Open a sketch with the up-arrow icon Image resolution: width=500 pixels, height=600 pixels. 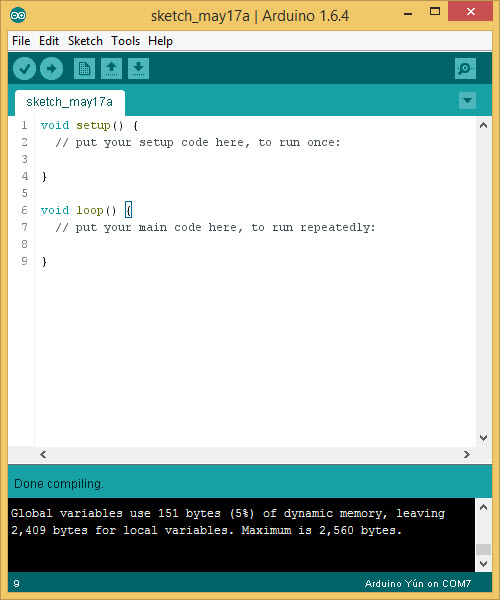(x=111, y=68)
